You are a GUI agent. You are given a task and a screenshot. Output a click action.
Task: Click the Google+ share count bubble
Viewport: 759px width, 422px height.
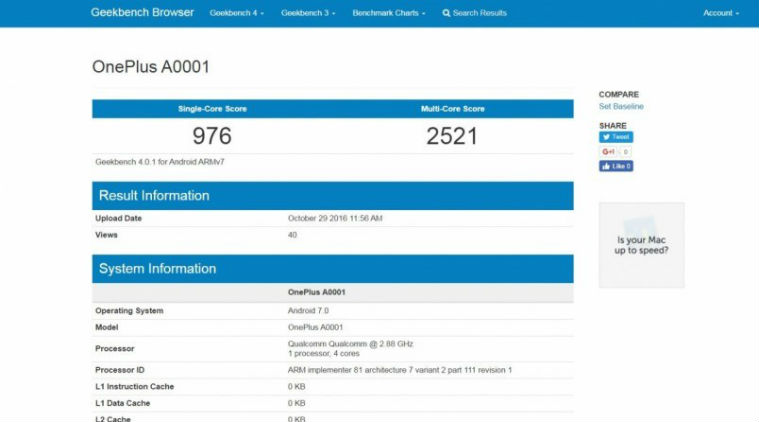[x=625, y=152]
